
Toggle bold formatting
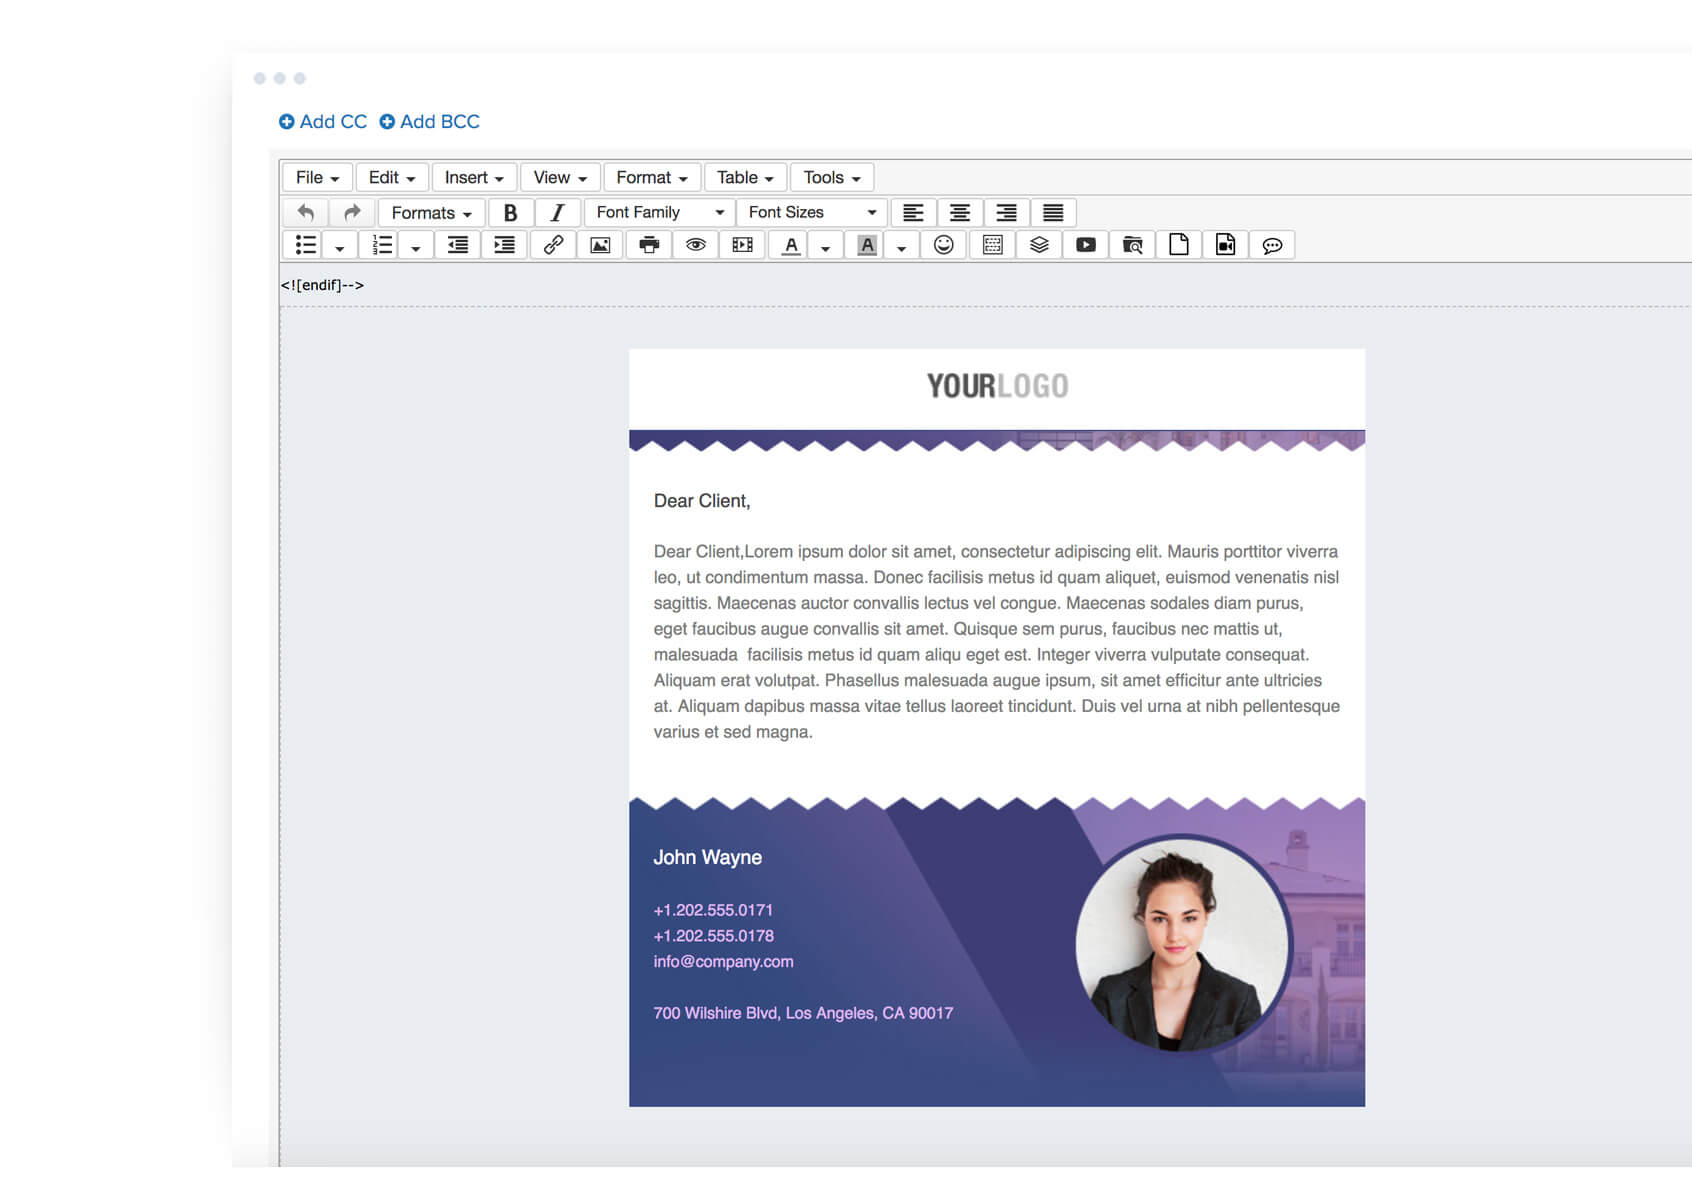click(511, 211)
